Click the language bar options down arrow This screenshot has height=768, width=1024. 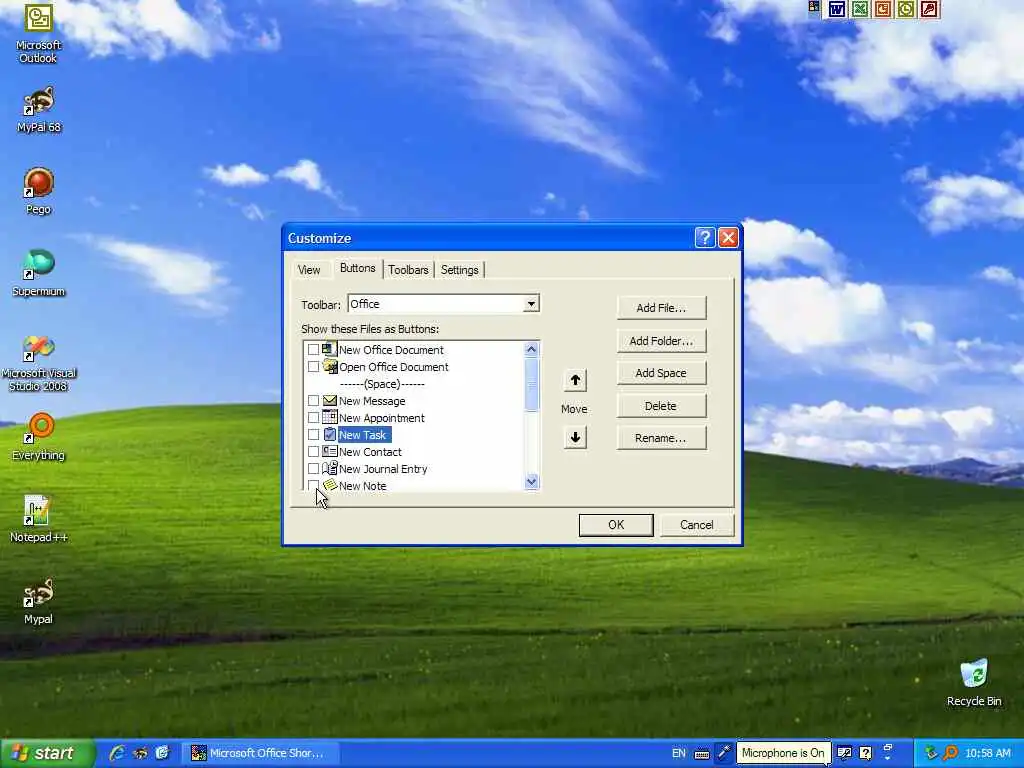[888, 758]
